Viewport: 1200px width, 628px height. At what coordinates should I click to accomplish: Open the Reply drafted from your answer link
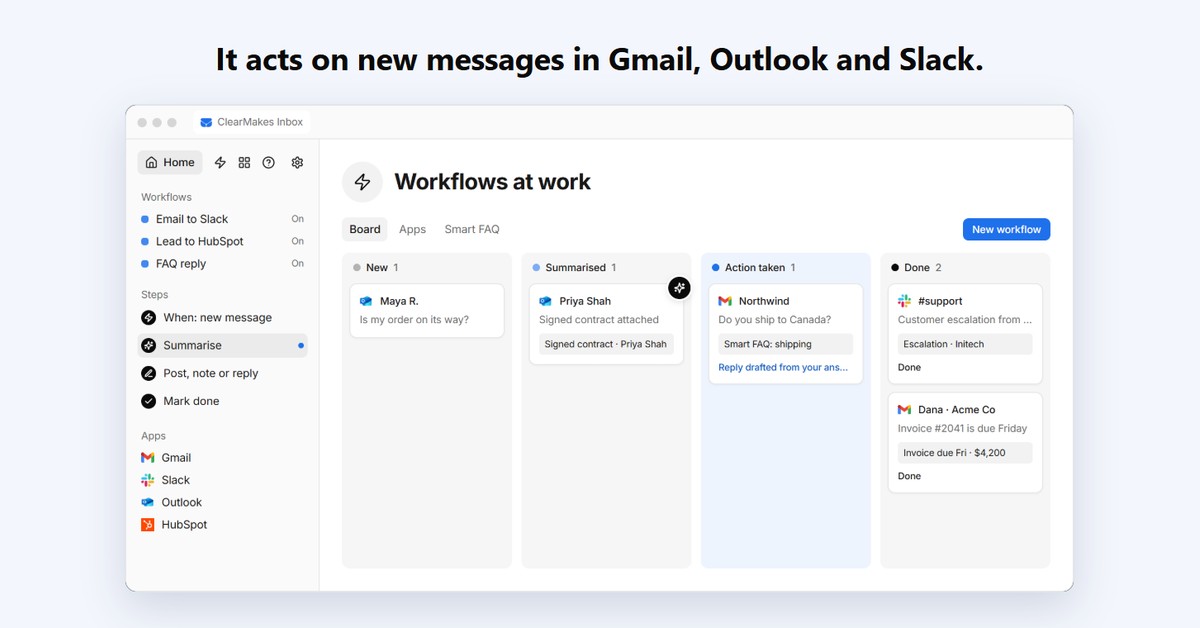783,367
